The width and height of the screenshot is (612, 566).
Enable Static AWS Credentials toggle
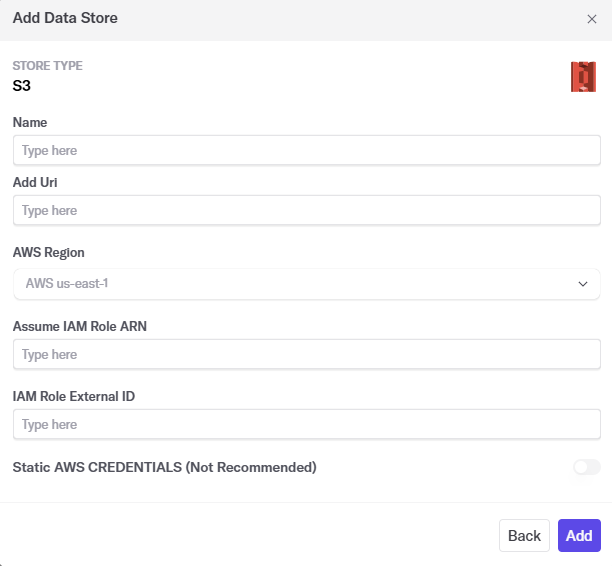(586, 467)
